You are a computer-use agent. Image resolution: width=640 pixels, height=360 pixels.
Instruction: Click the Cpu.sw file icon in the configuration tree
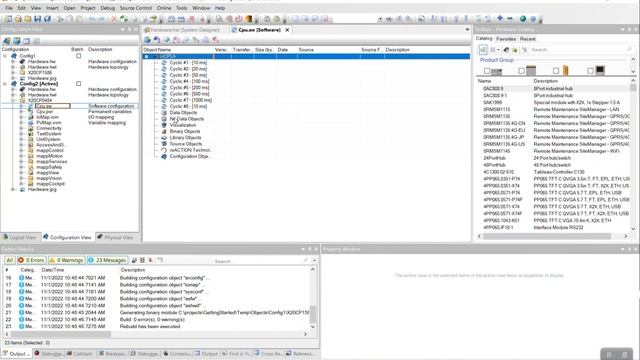point(31,106)
